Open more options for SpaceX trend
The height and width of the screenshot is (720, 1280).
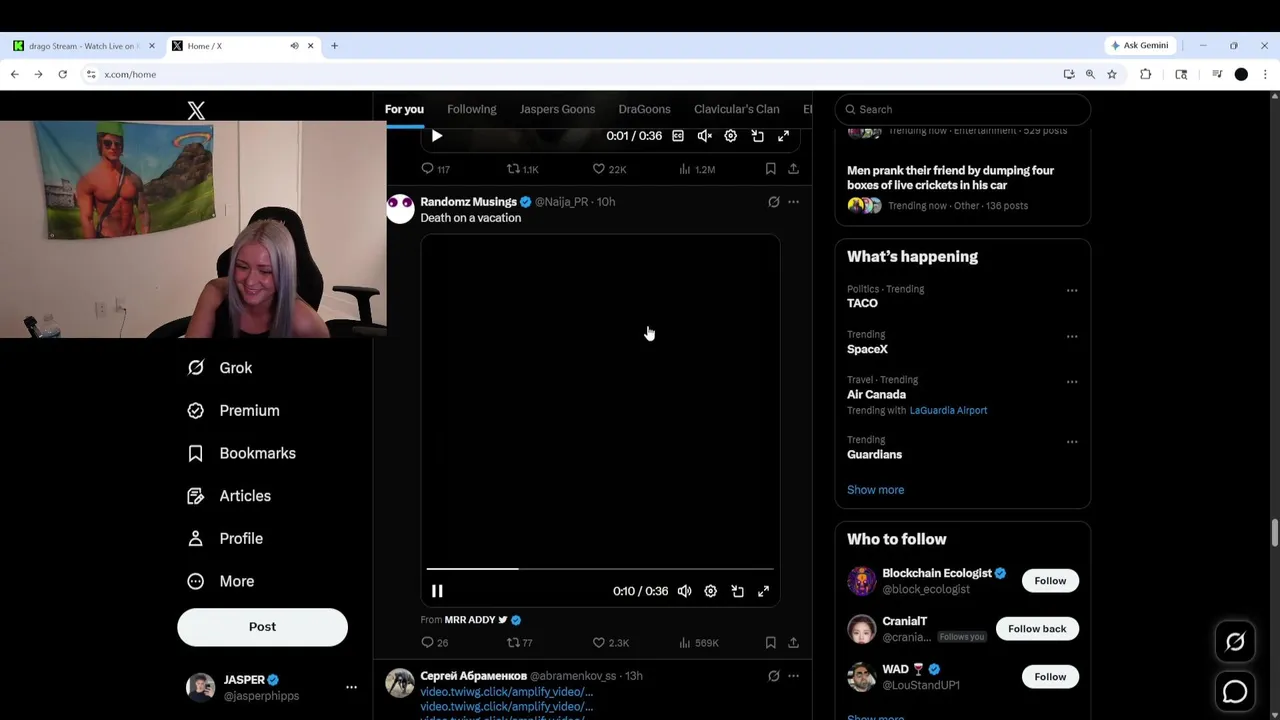(x=1072, y=337)
